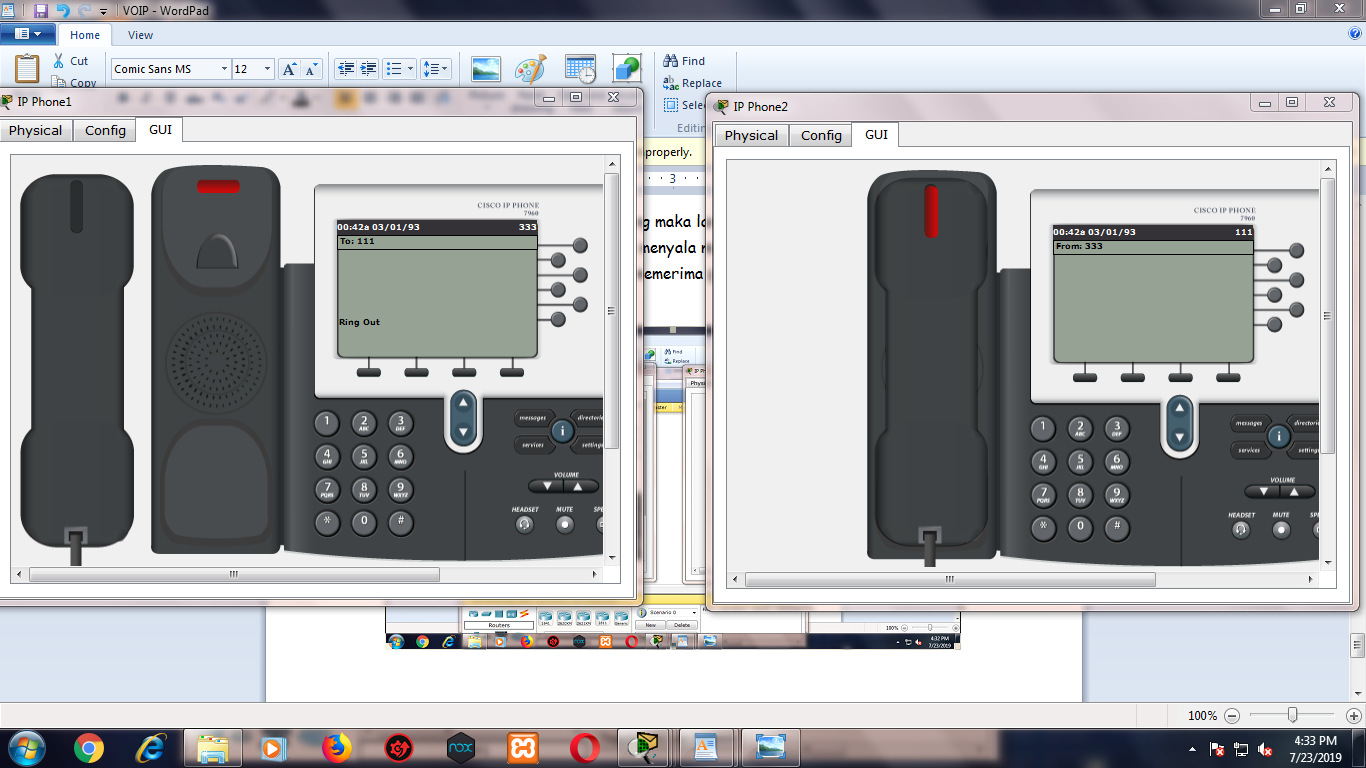Click IP Phone2 horizontal scrollbar

pos(950,579)
